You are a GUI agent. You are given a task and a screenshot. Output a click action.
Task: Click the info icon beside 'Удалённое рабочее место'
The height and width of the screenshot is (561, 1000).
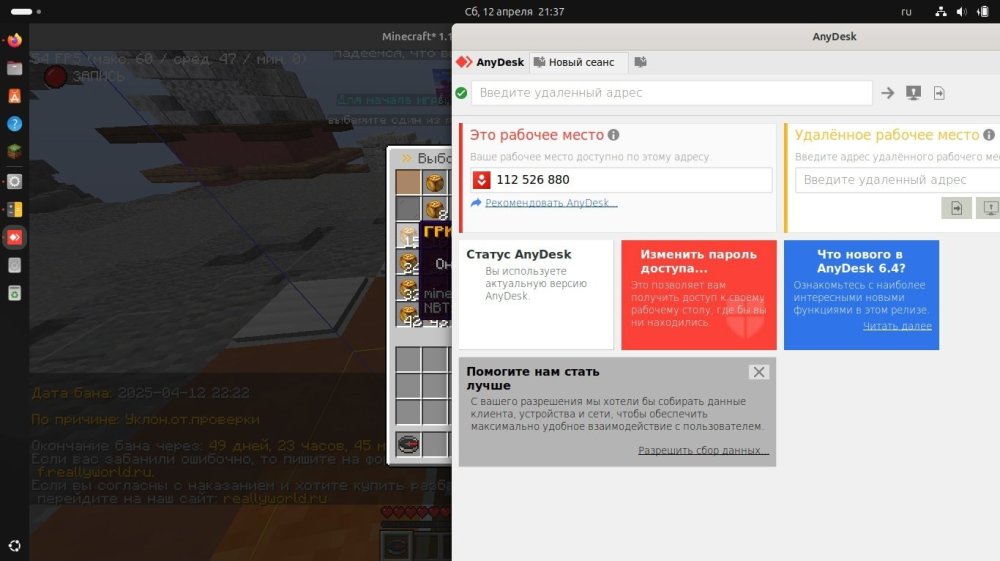tap(989, 135)
